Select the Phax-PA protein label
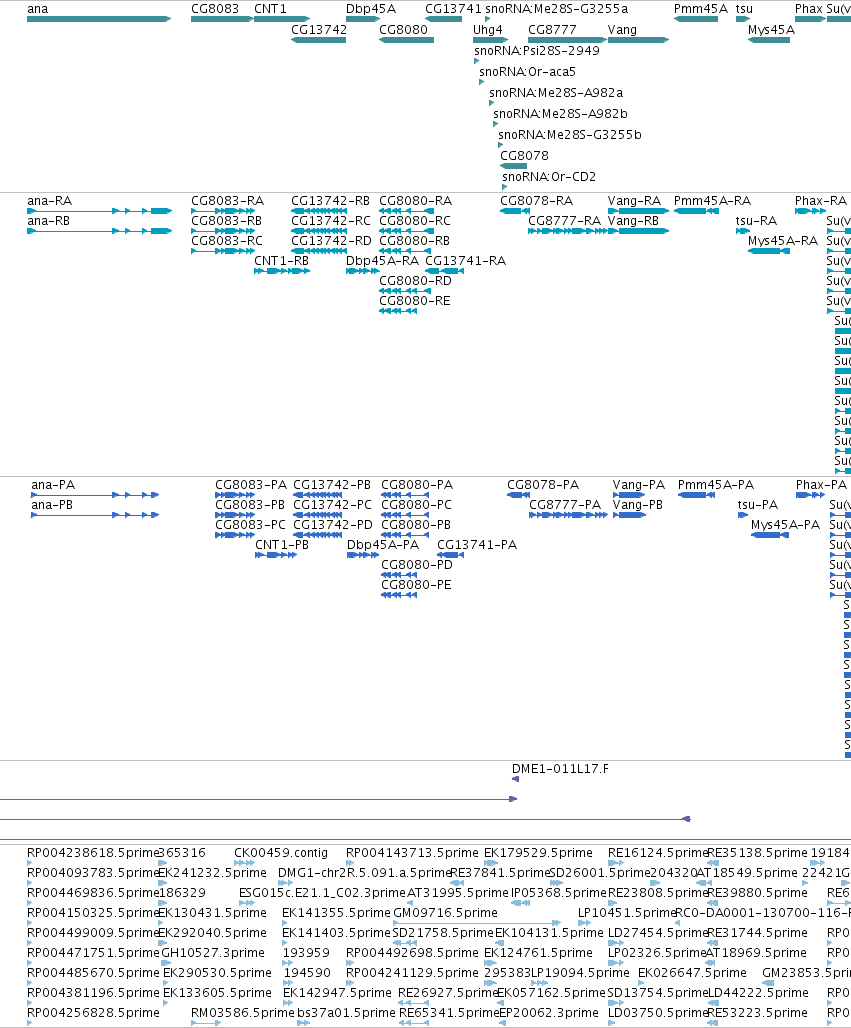 [821, 485]
